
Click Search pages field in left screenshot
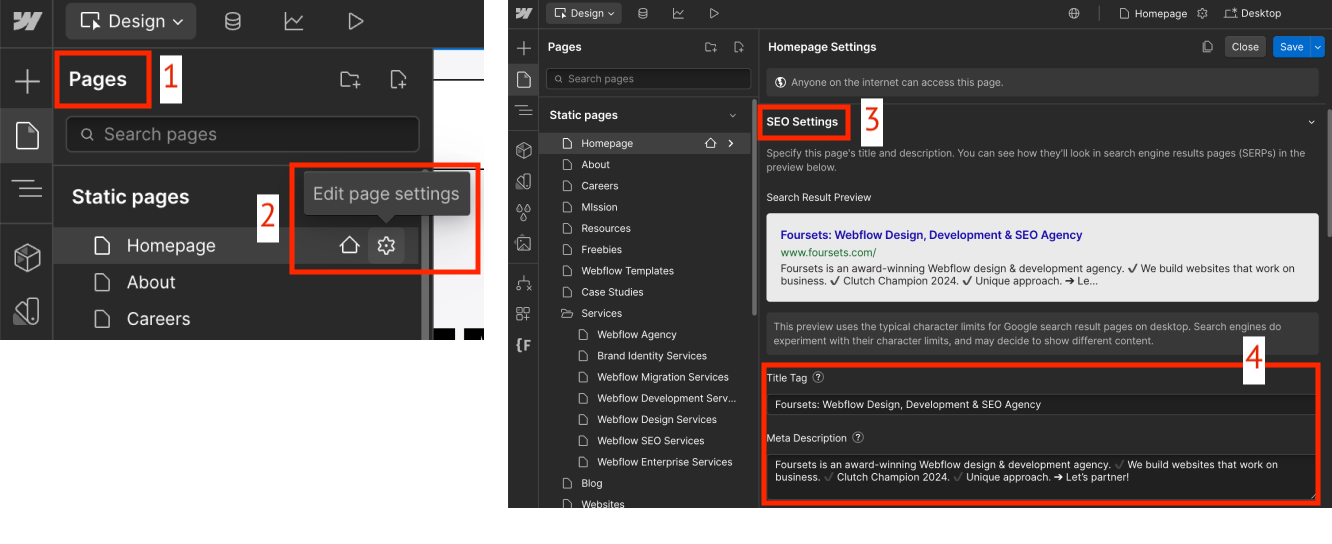[x=243, y=134]
